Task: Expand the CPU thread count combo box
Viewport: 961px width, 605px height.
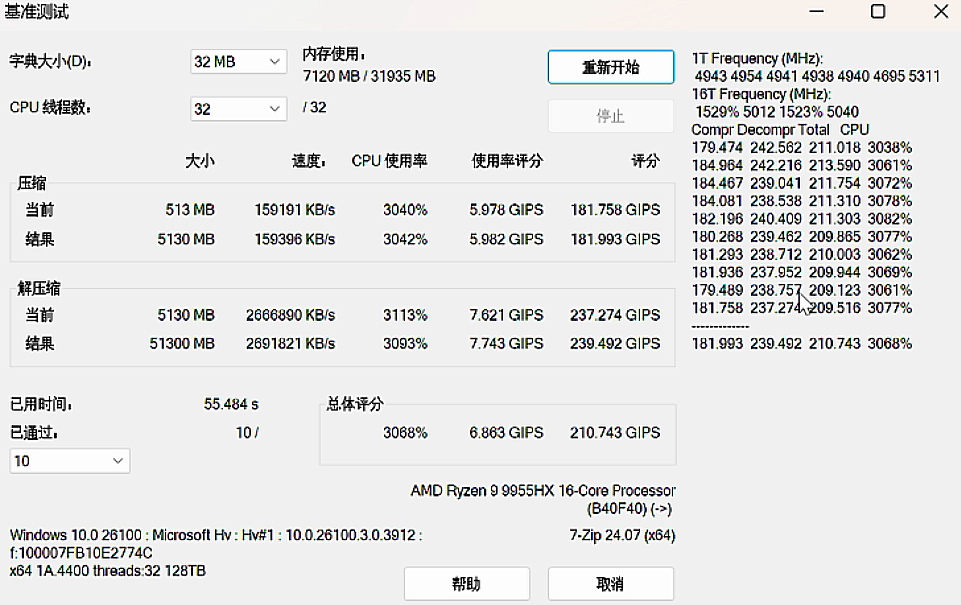Action: point(238,108)
